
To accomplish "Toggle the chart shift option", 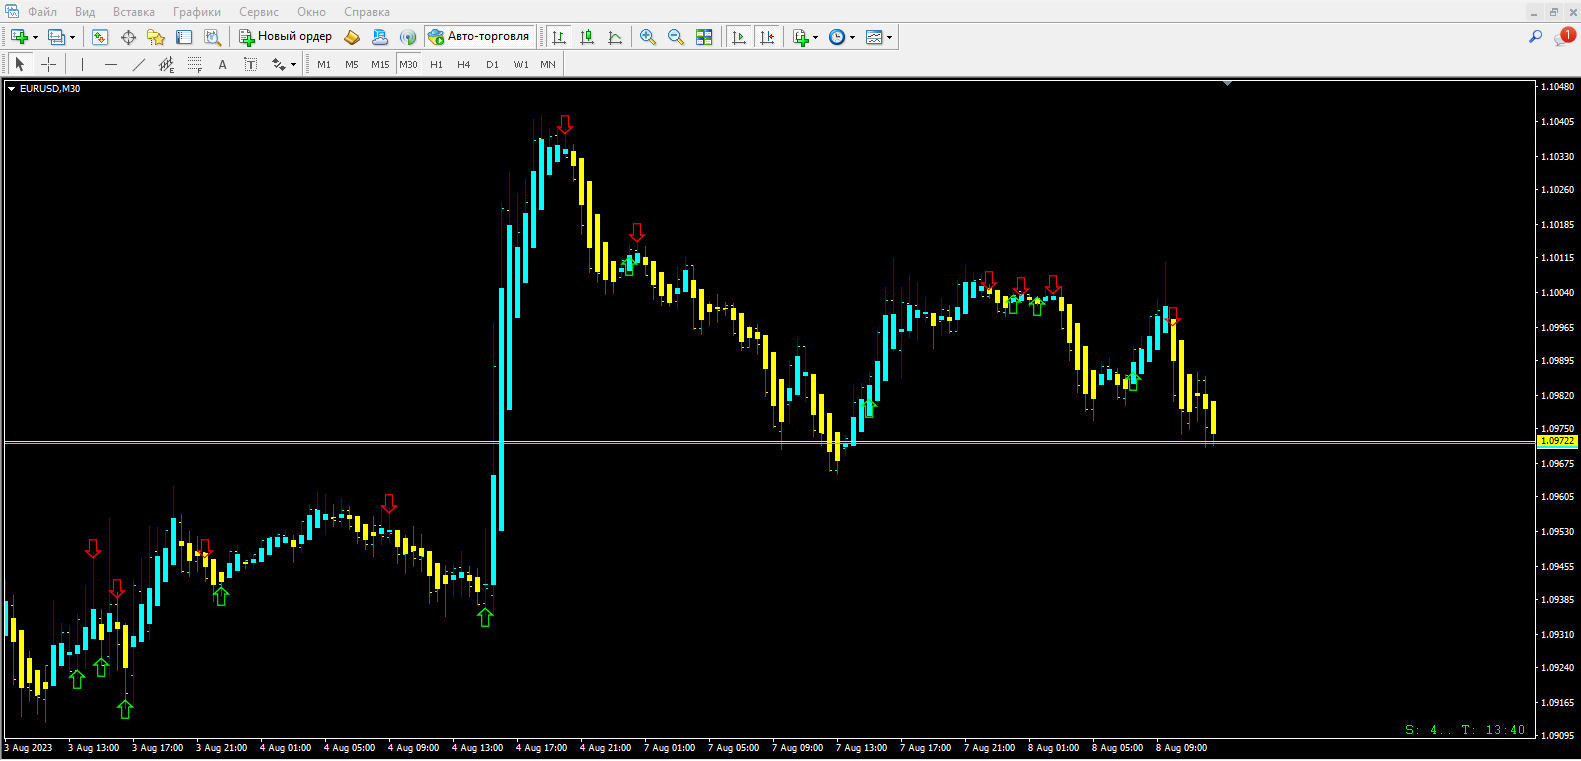I will click(x=767, y=37).
